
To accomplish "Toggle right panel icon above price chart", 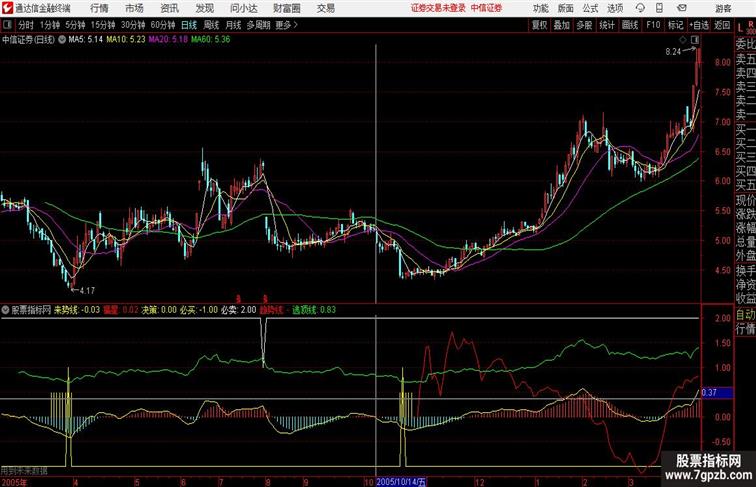I will 695,40.
